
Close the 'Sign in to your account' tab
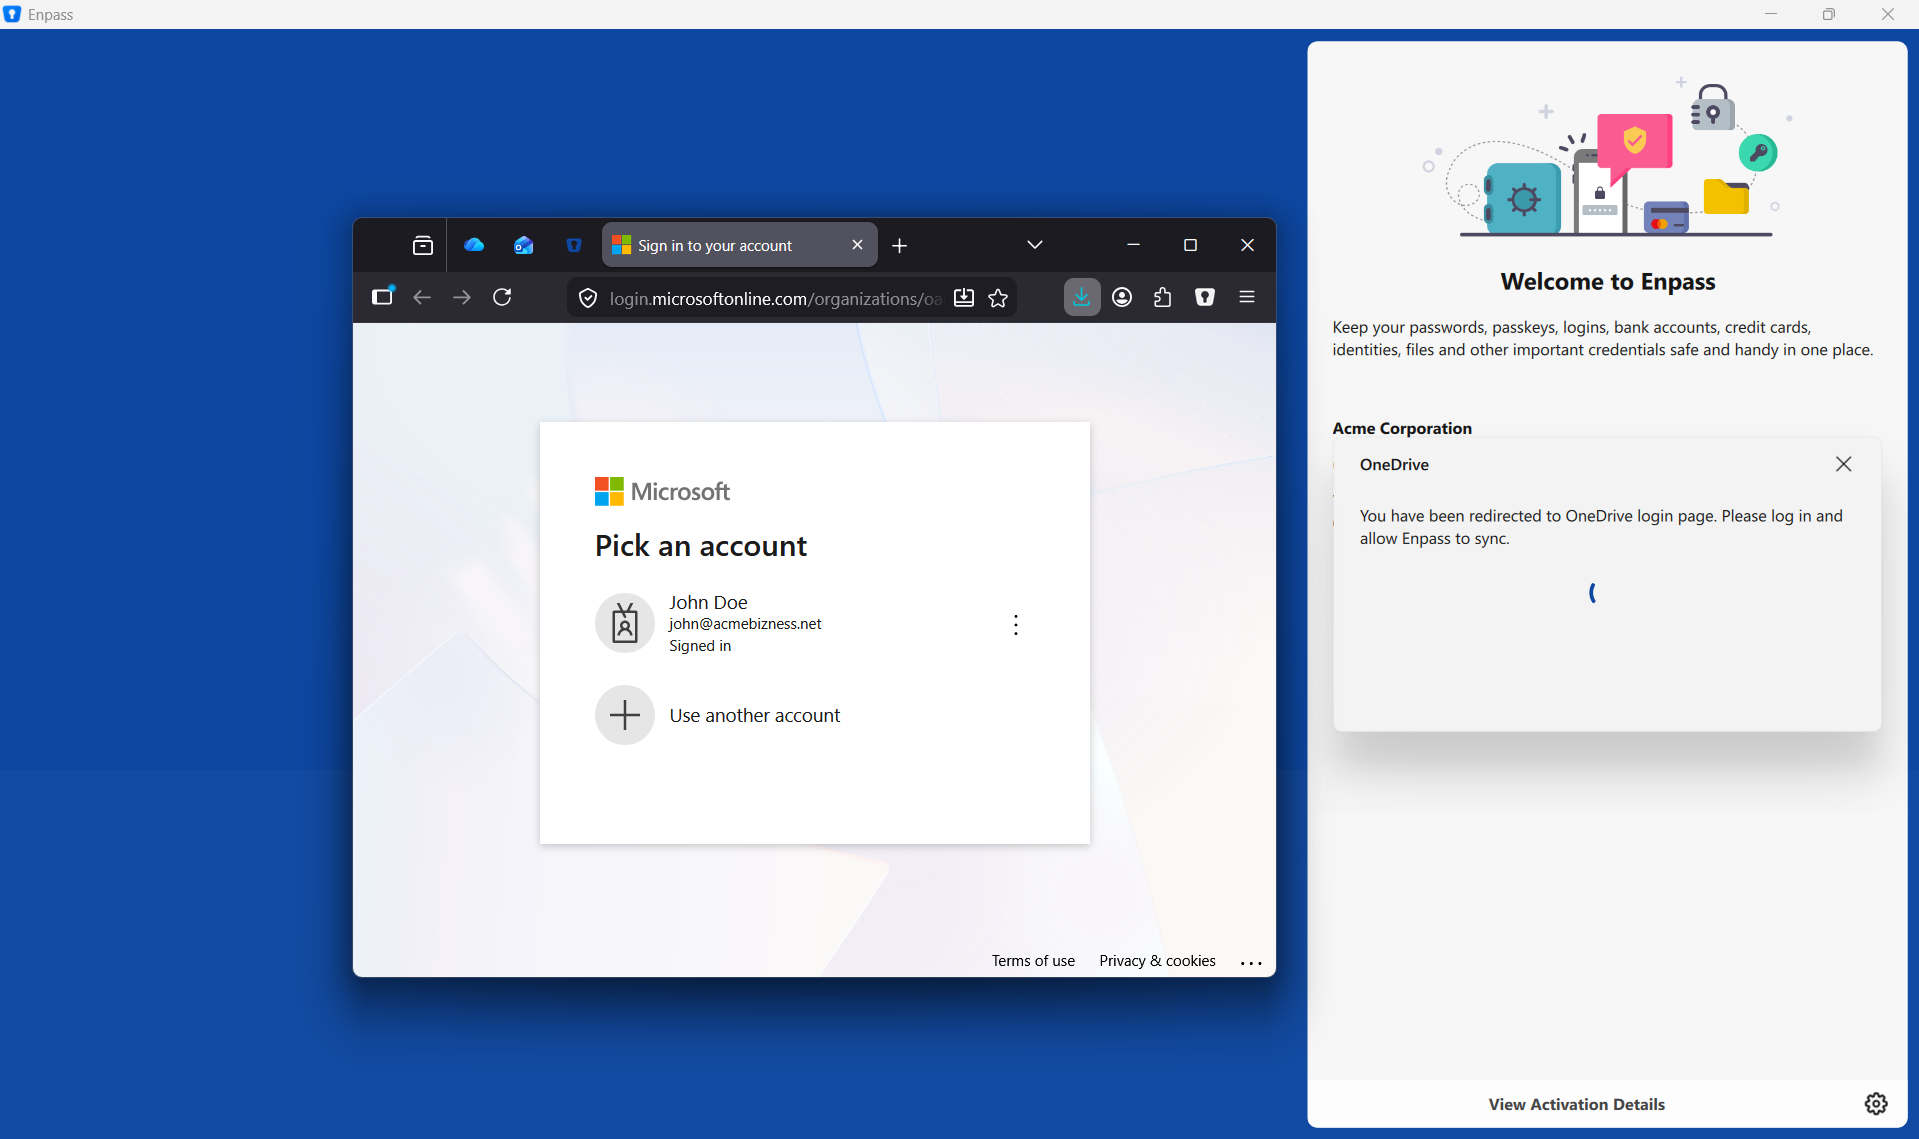tap(857, 245)
